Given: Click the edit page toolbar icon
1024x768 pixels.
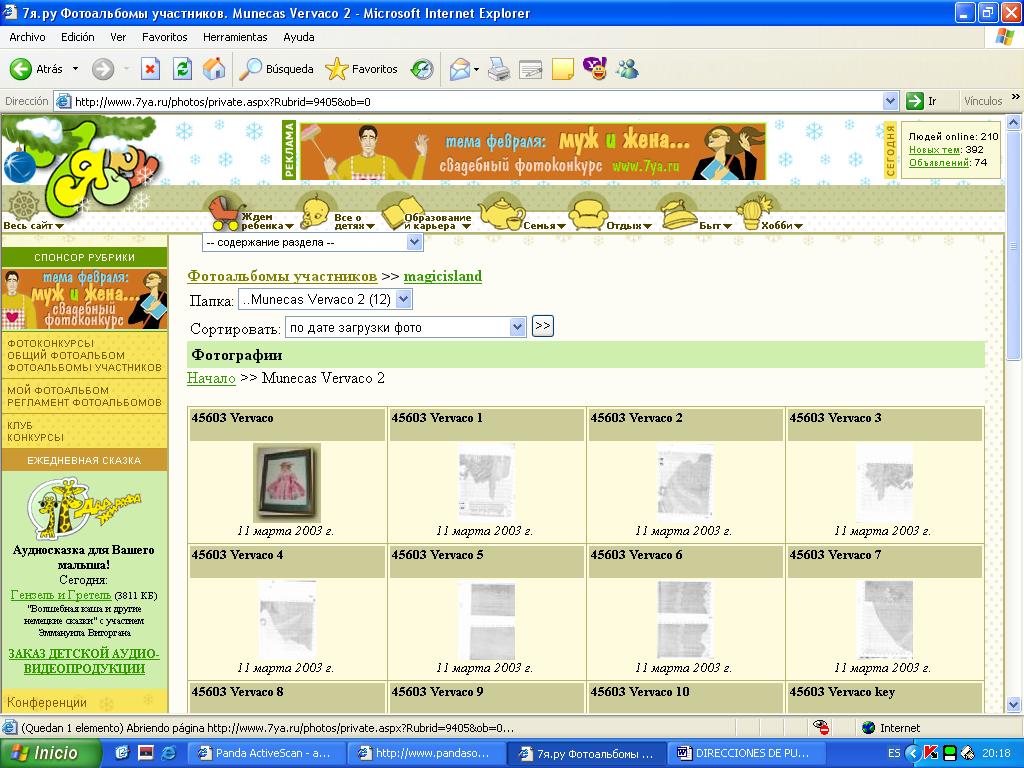Looking at the screenshot, I should point(530,69).
